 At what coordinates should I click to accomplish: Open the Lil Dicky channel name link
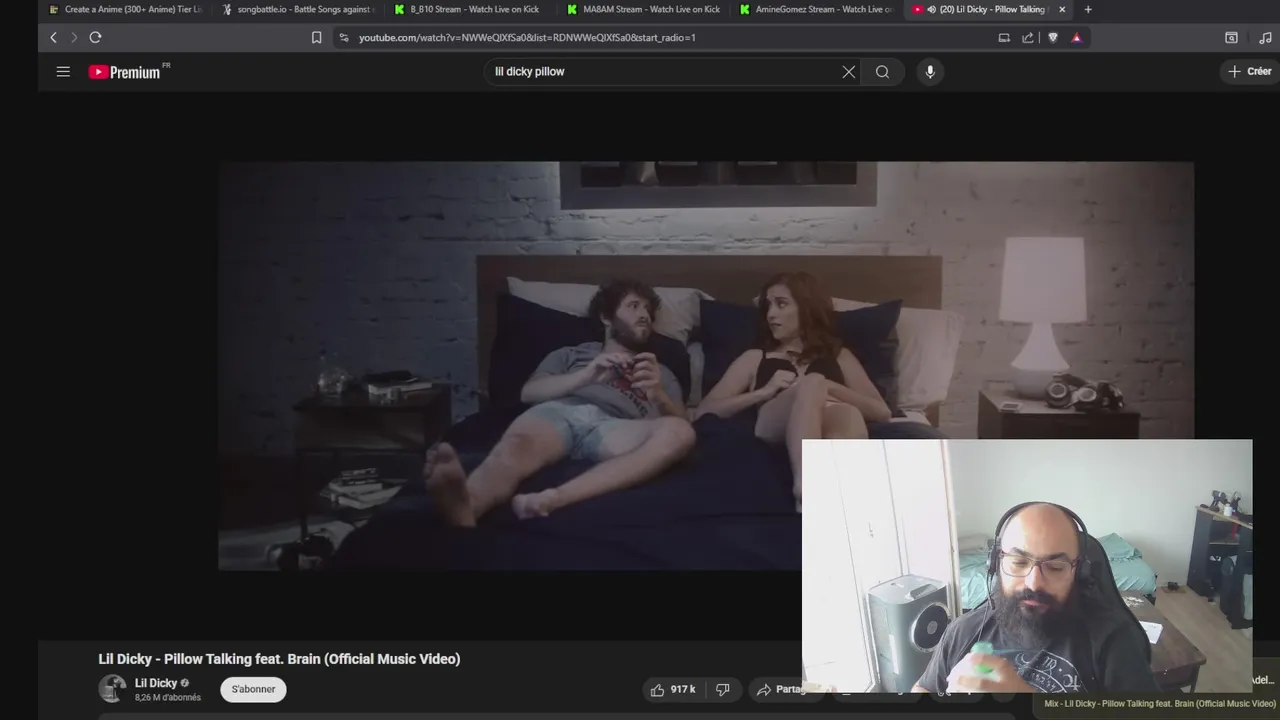[156, 683]
